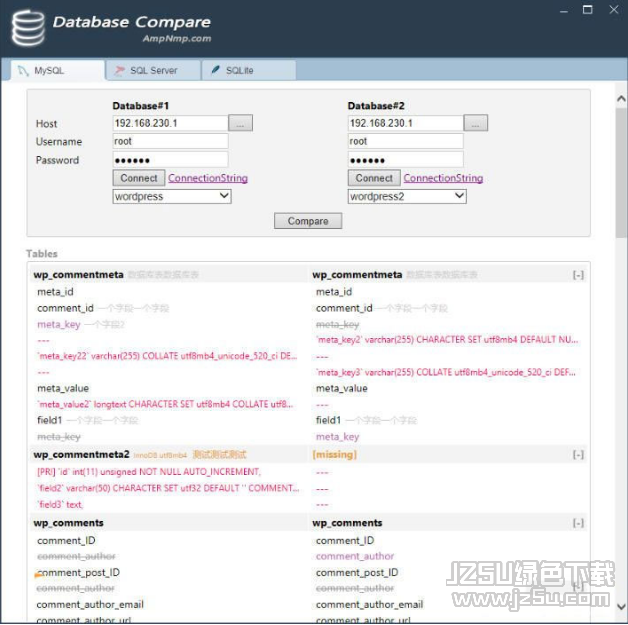Viewport: 628px width, 625px height.
Task: Collapse the wp_commentmeta2 missing table section
Action: point(578,455)
